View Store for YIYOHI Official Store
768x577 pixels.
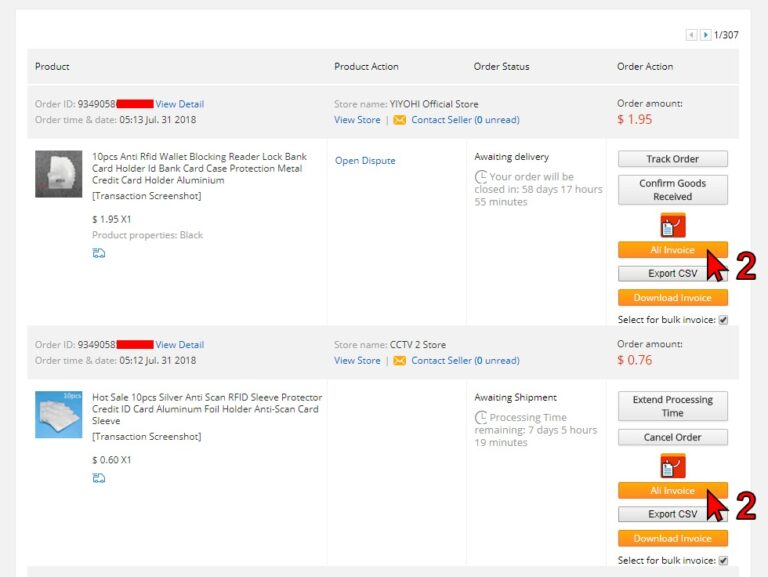[x=357, y=120]
